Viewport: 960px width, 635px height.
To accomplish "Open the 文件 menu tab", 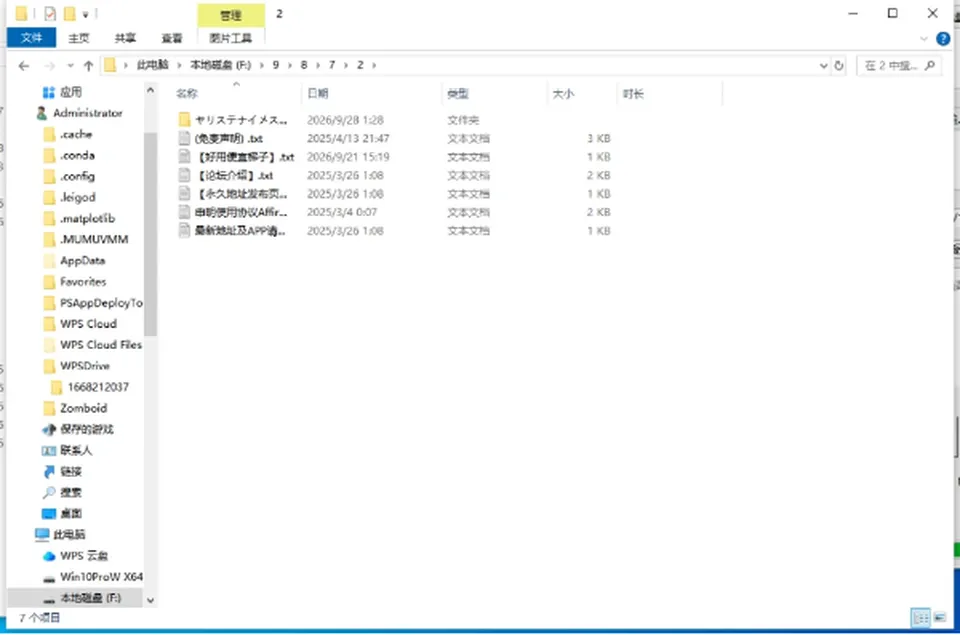I will (31, 38).
